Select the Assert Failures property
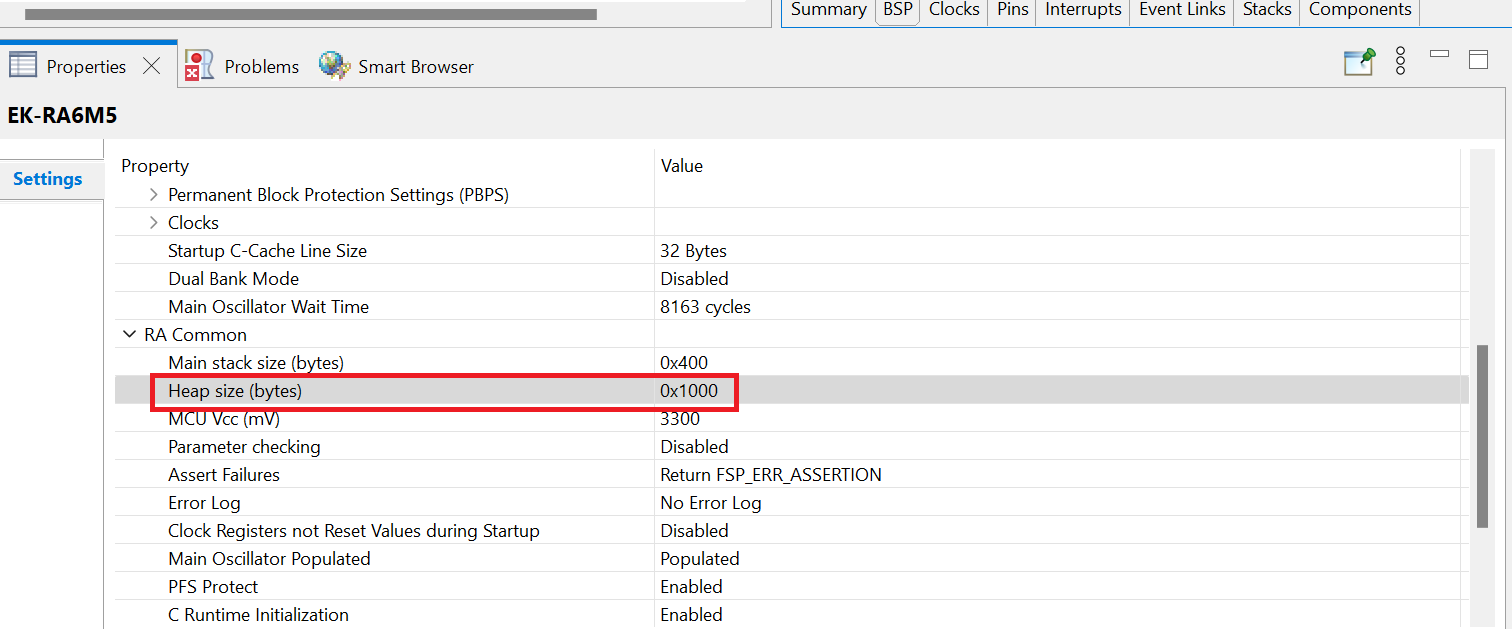 [224, 475]
